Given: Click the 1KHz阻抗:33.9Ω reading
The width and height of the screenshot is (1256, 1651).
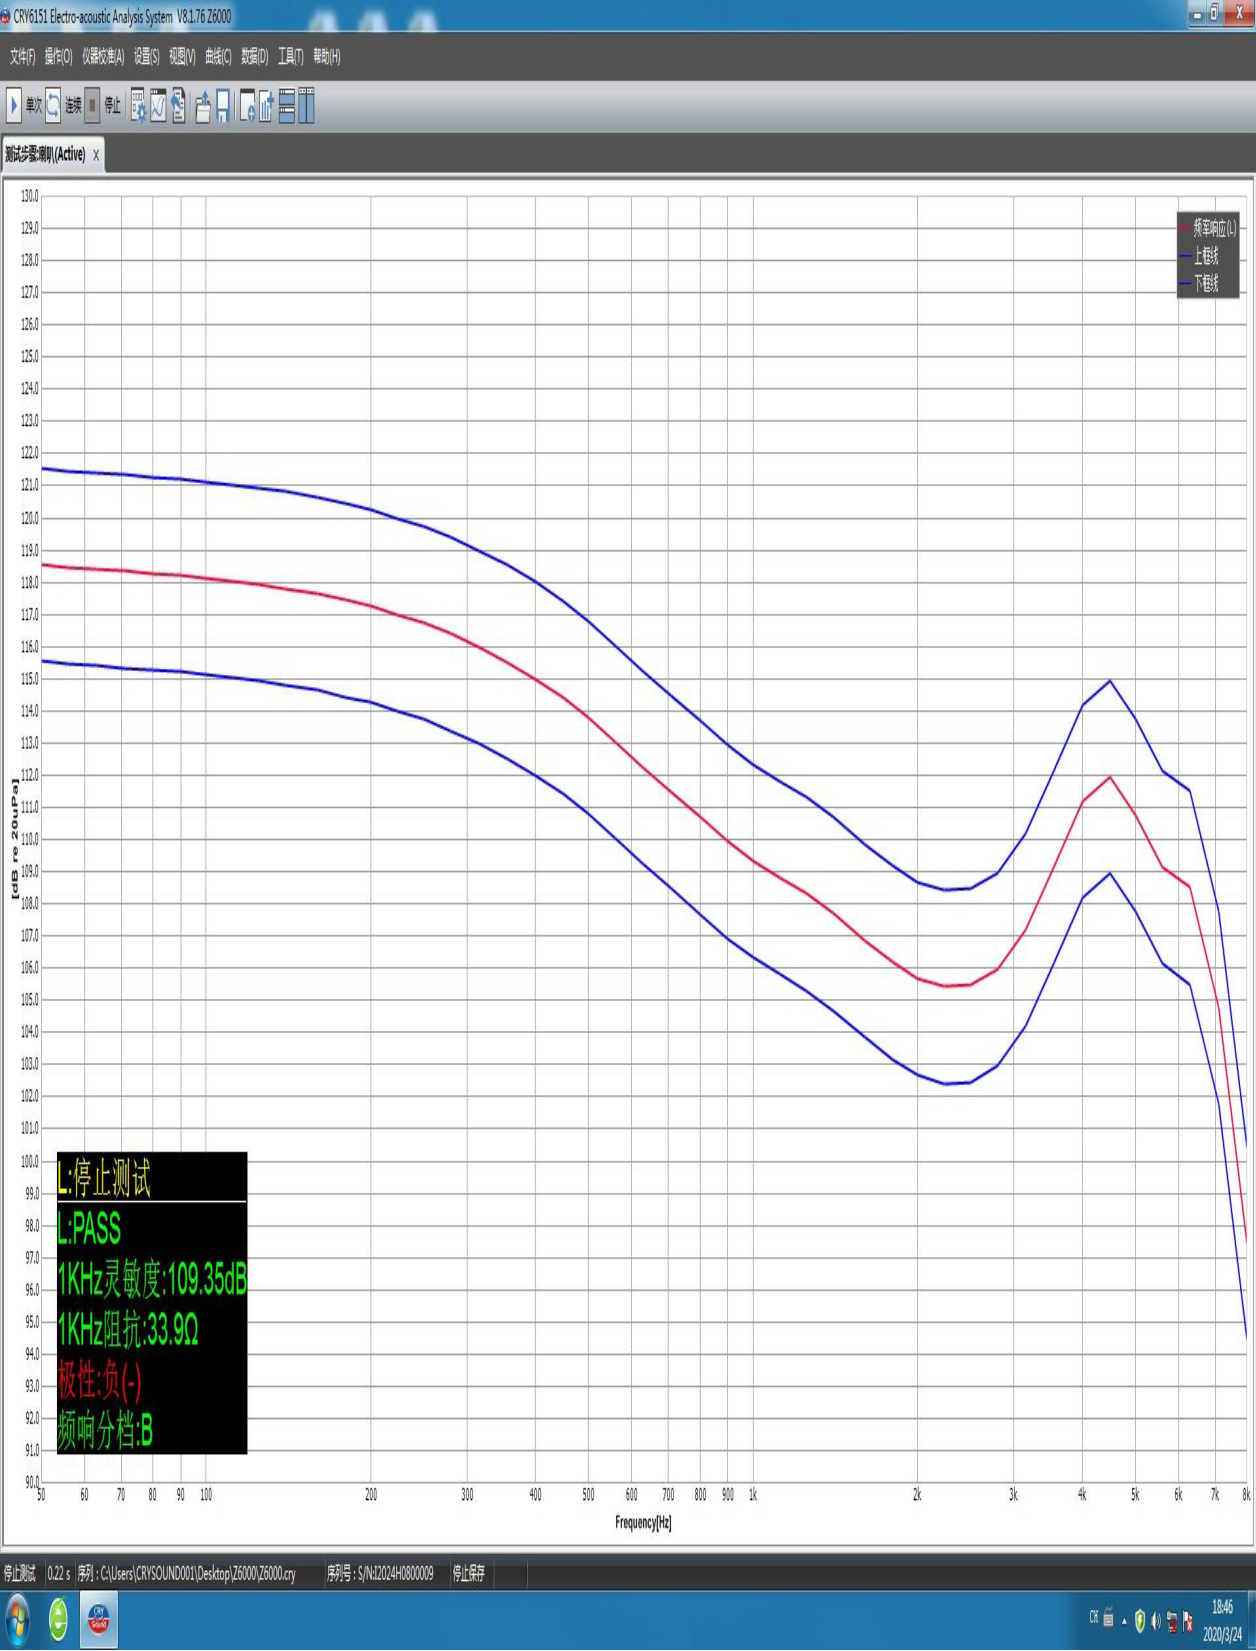Looking at the screenshot, I should (128, 1331).
